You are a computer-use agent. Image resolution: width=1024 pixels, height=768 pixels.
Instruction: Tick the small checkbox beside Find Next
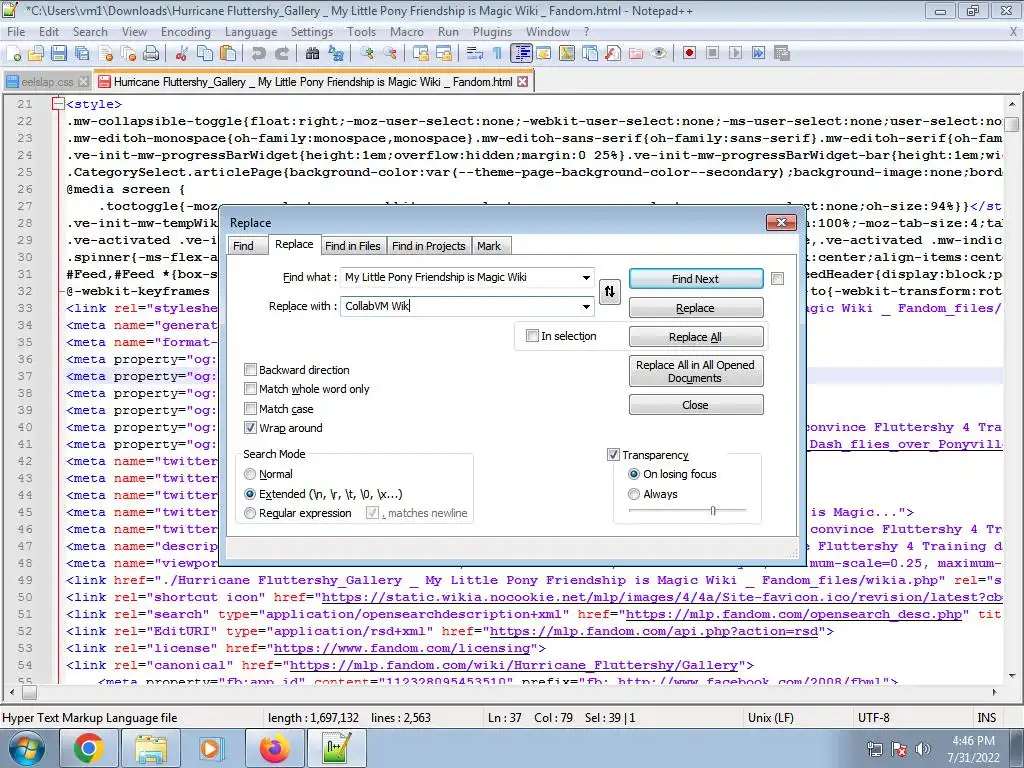[777, 278]
